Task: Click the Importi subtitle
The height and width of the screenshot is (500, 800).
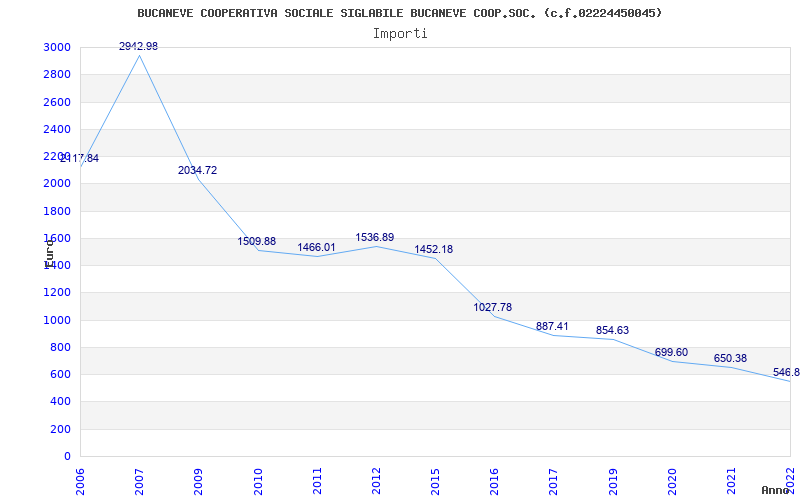Action: click(x=400, y=33)
